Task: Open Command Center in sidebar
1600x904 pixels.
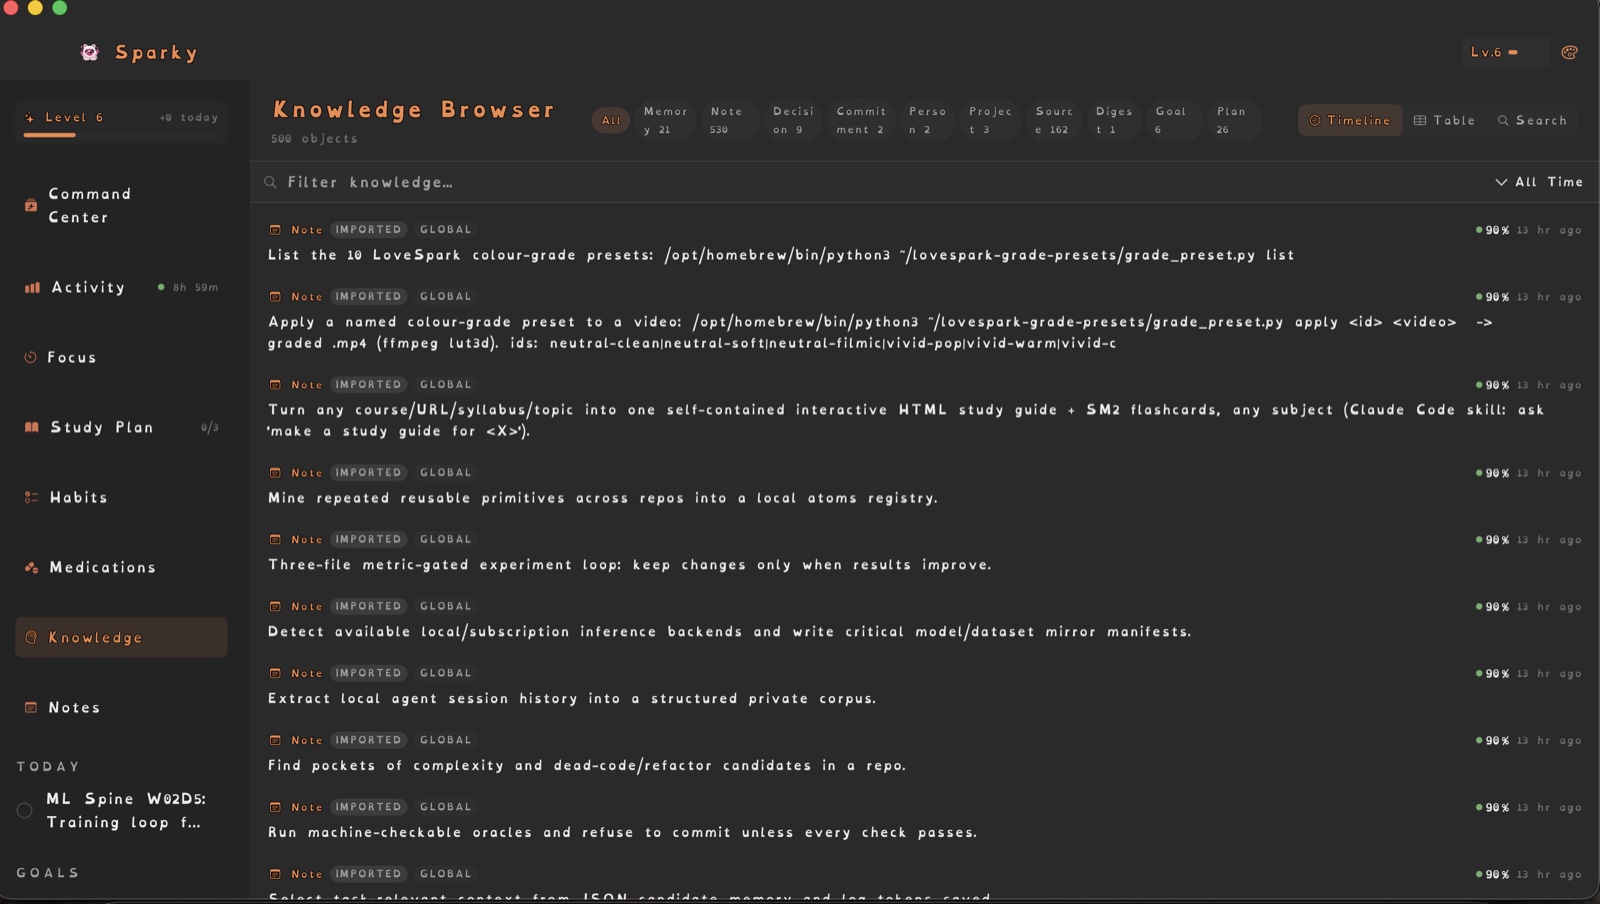Action: coord(121,205)
